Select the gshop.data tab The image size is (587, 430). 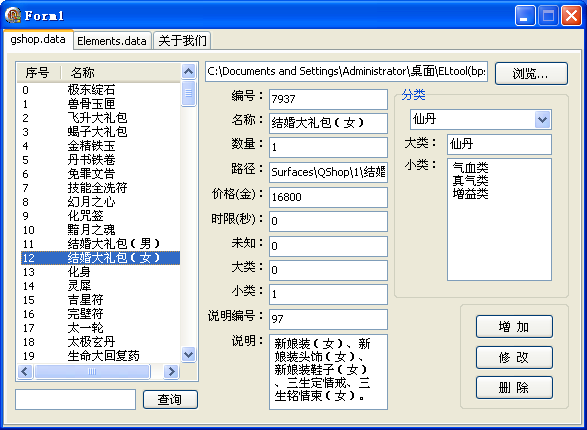click(38, 39)
